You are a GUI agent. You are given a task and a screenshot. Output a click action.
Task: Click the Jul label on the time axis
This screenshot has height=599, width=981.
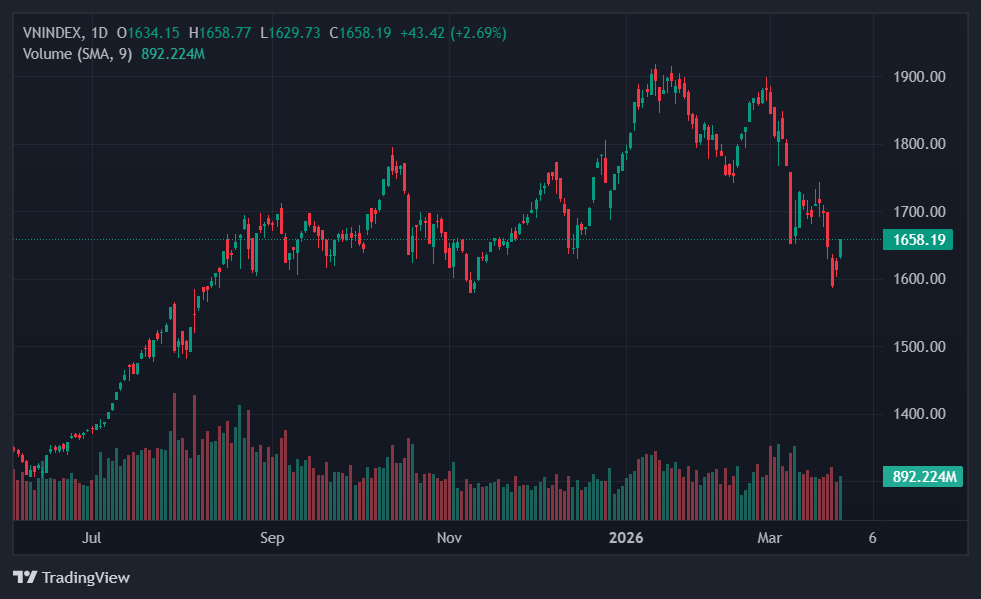[x=92, y=538]
